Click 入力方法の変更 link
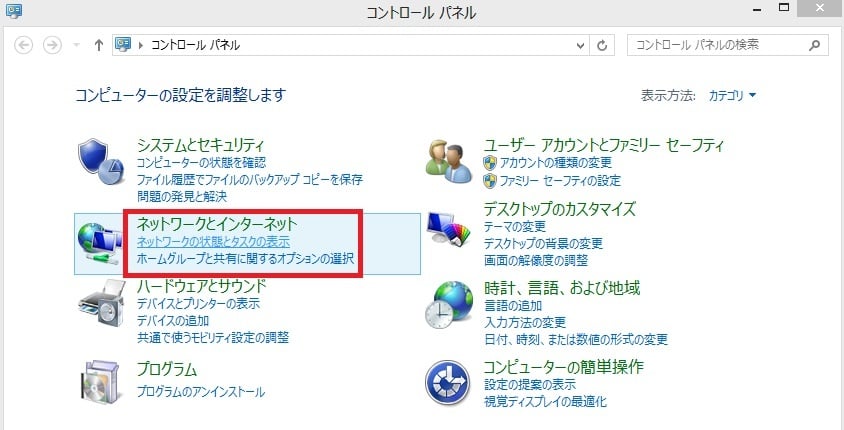Image resolution: width=844 pixels, height=430 pixels. 525,323
